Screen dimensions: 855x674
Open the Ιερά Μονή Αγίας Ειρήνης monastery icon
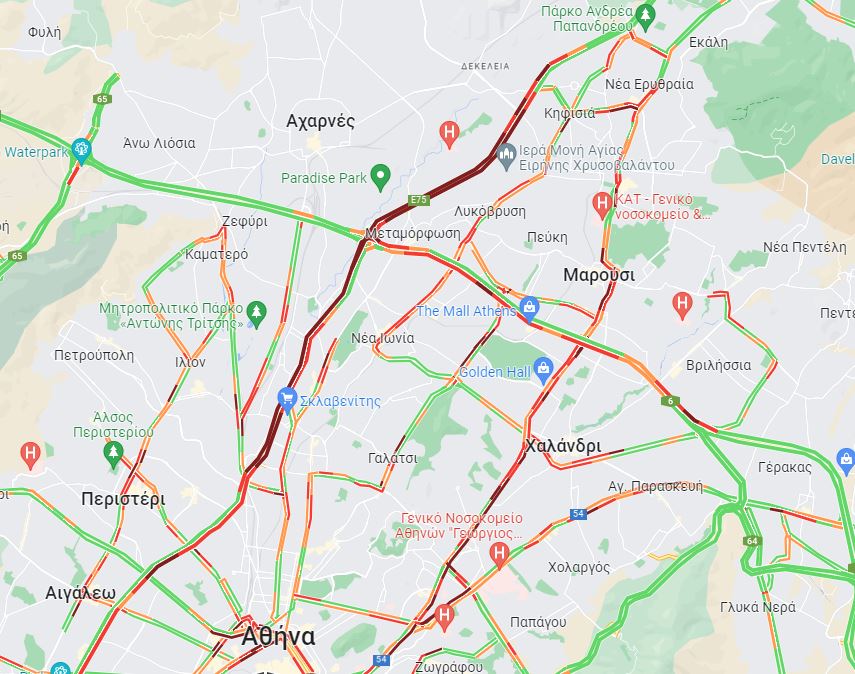pyautogui.click(x=507, y=157)
